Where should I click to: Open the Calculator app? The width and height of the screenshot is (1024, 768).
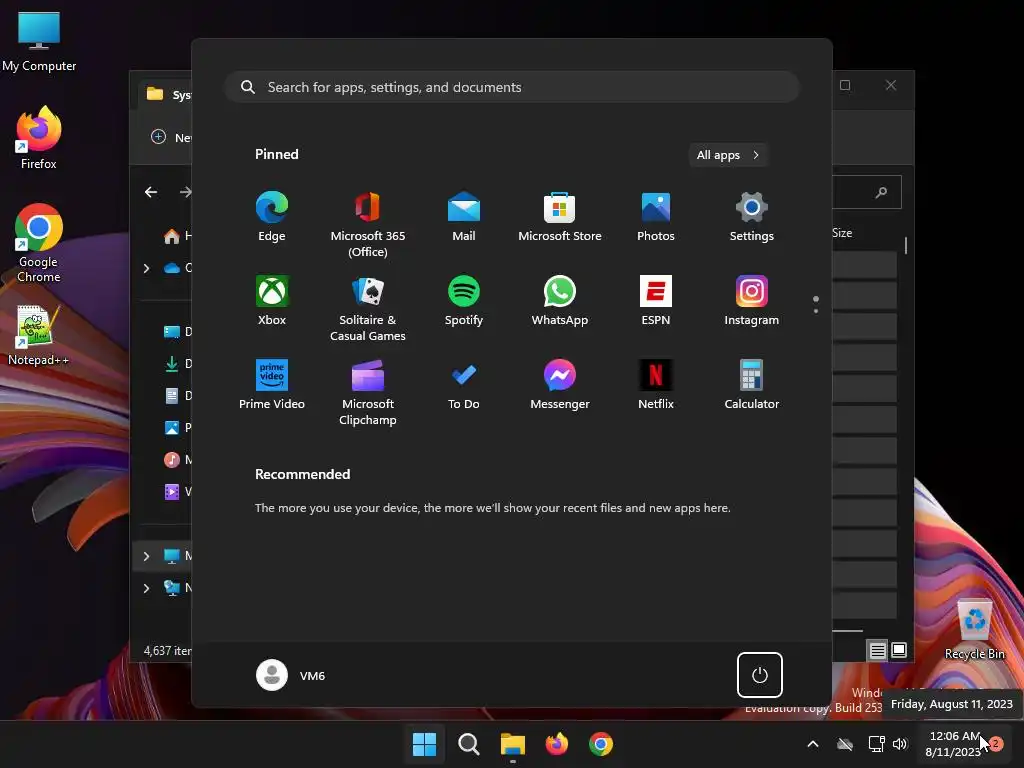click(x=752, y=385)
